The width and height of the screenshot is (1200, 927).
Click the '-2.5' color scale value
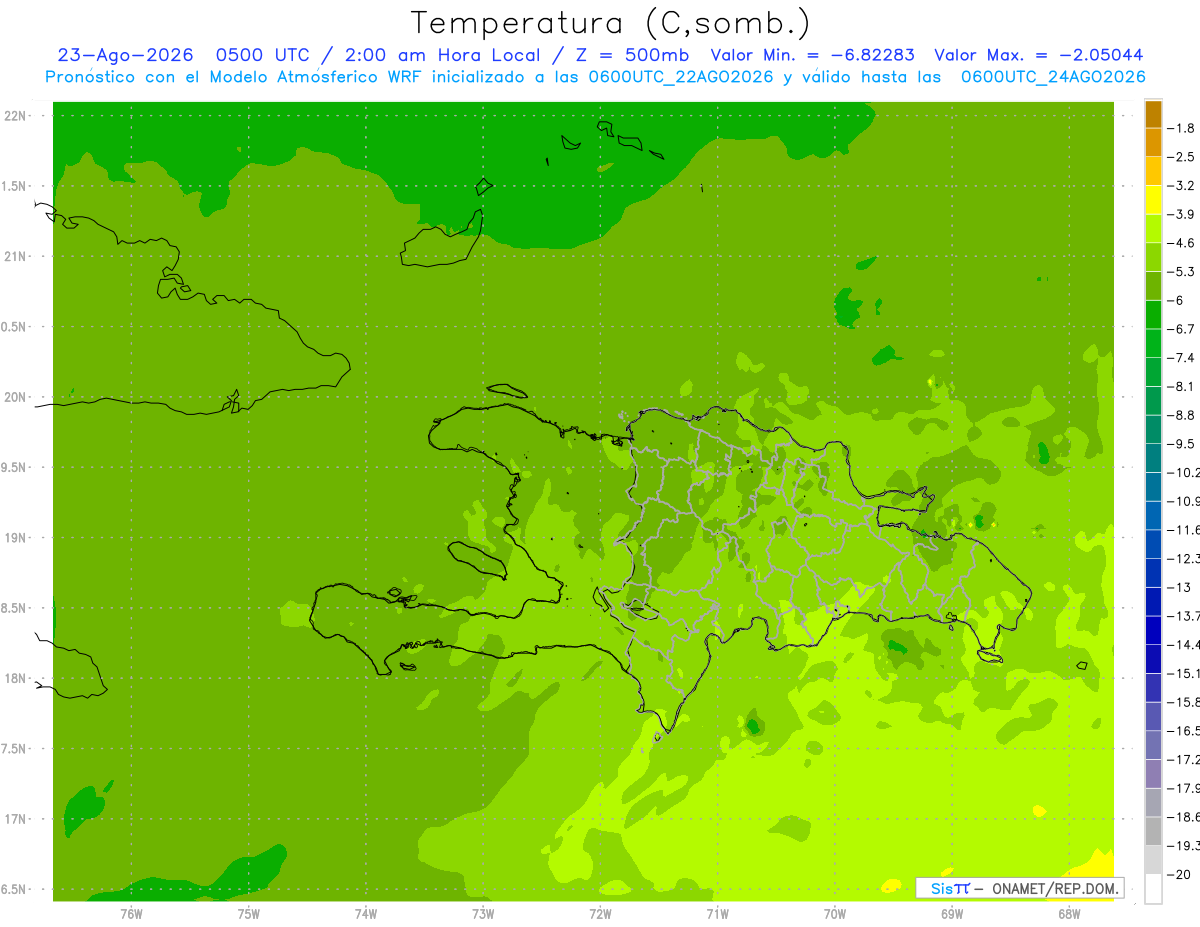coord(1181,157)
